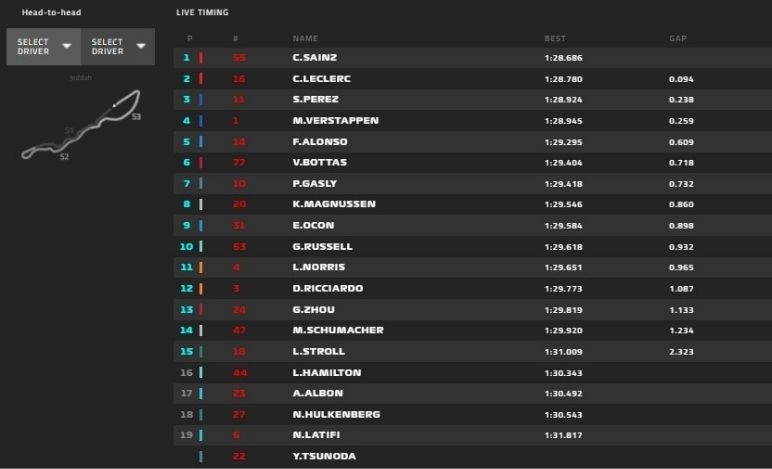
Task: Click the Gap column header
Action: pyautogui.click(x=677, y=38)
